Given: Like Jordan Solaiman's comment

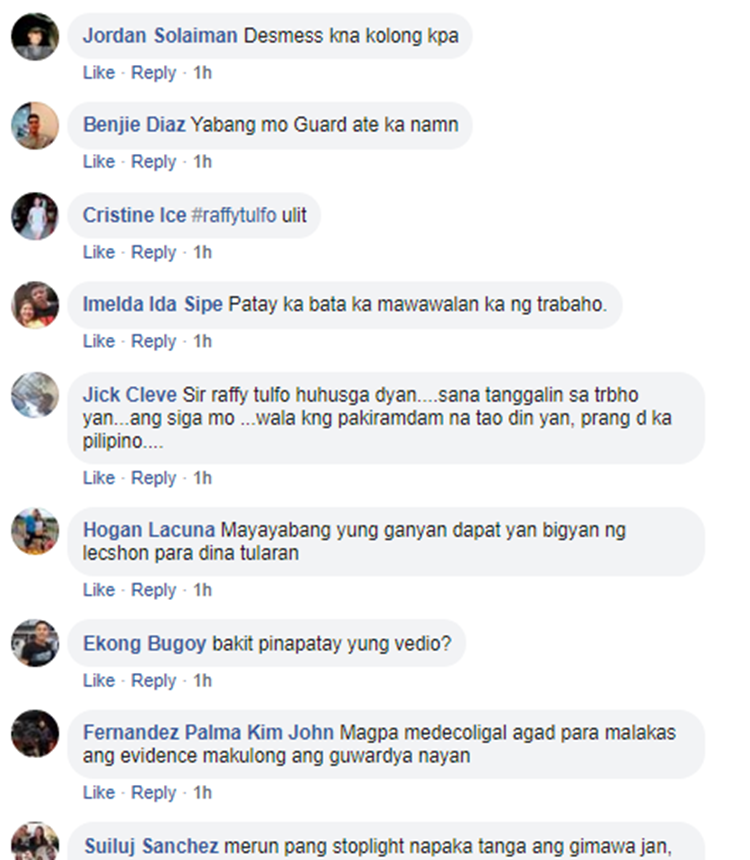Looking at the screenshot, I should click(x=99, y=72).
